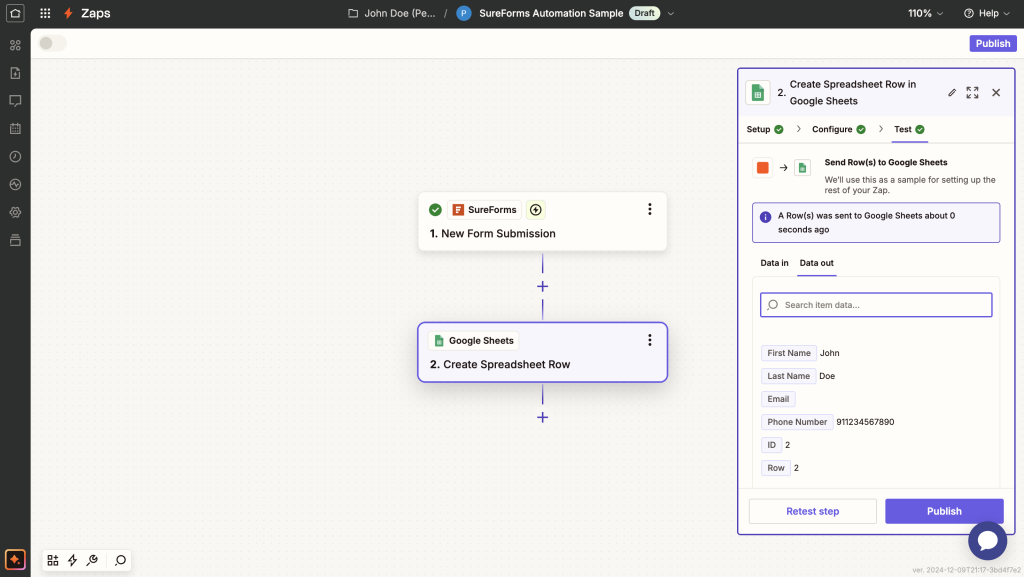Image resolution: width=1024 pixels, height=577 pixels.
Task: Open the 110% zoom level dropdown
Action: (925, 14)
